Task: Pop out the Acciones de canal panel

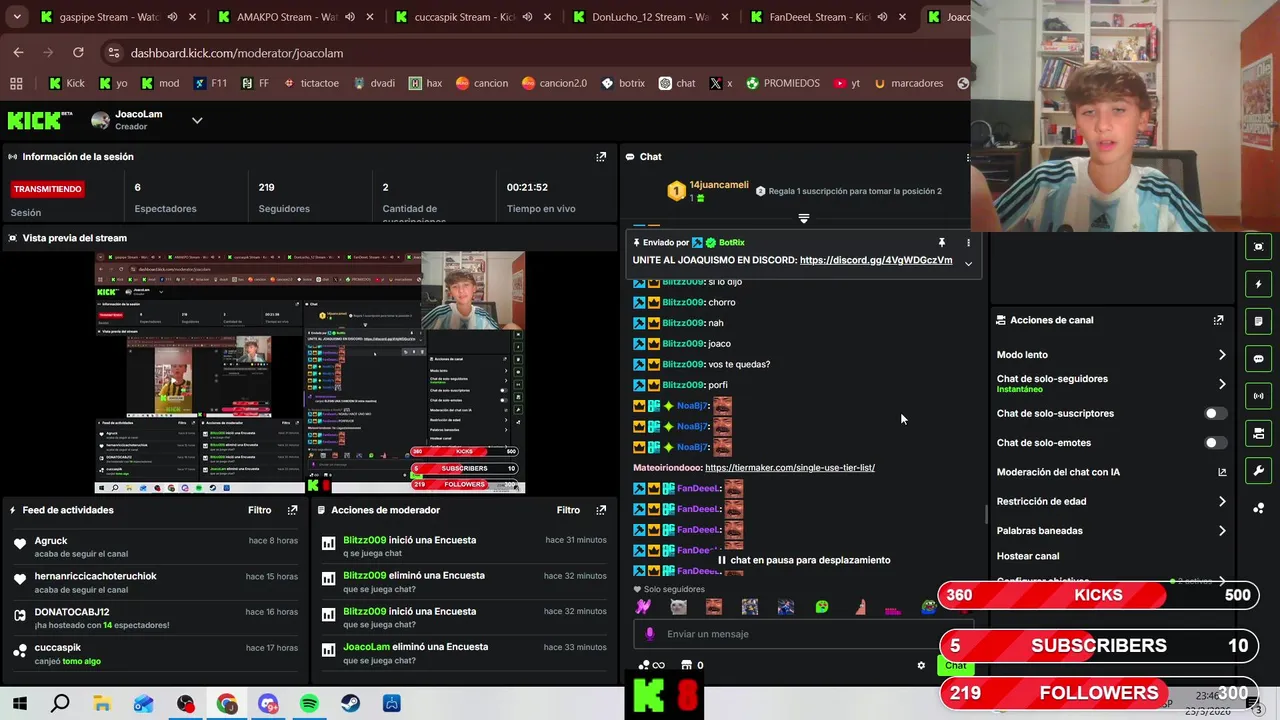Action: [x=1218, y=320]
